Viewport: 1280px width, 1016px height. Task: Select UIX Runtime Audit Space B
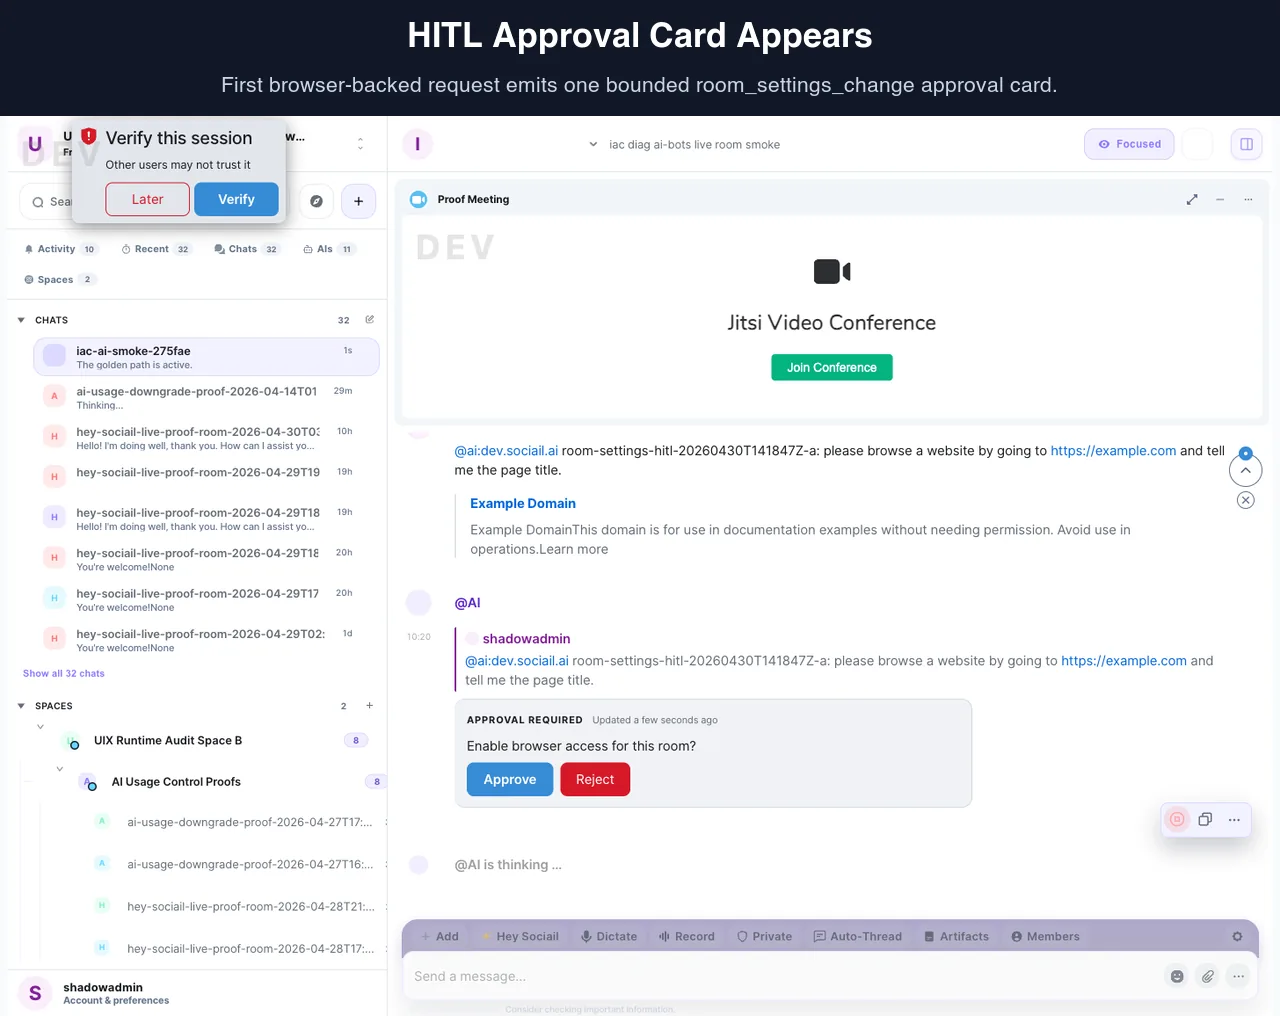168,741
